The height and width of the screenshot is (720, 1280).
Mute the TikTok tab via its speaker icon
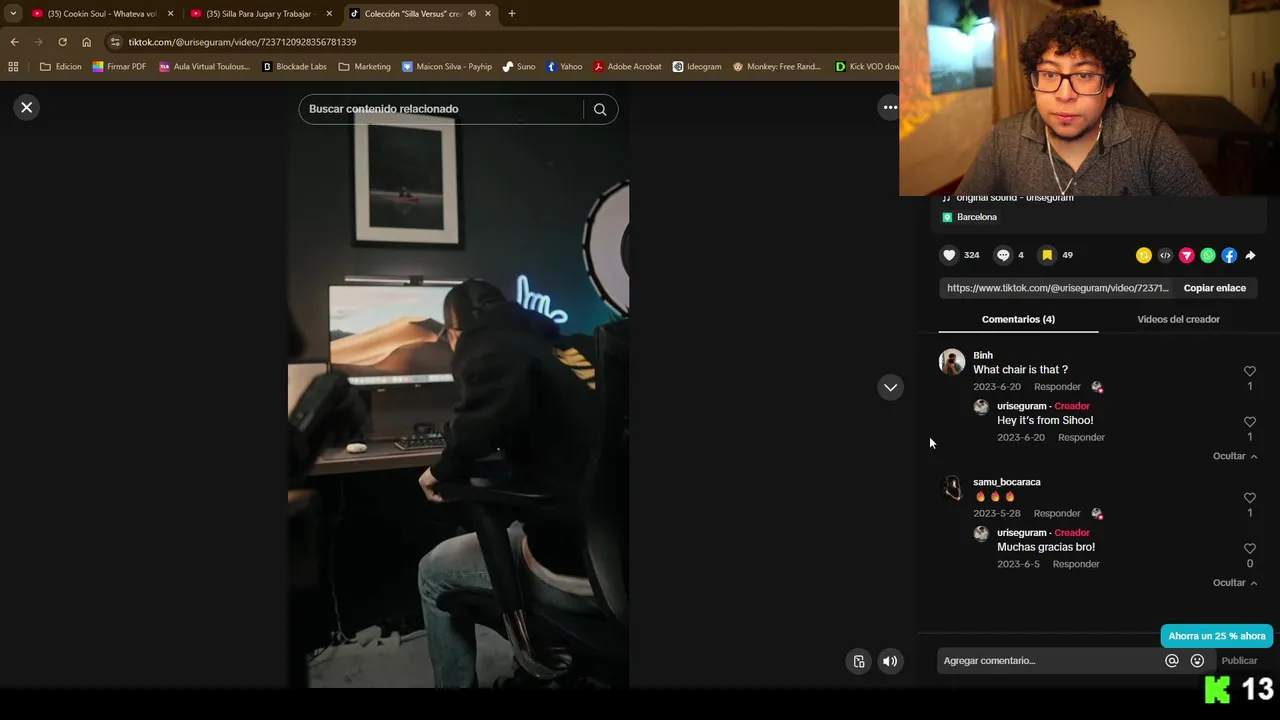click(x=471, y=14)
